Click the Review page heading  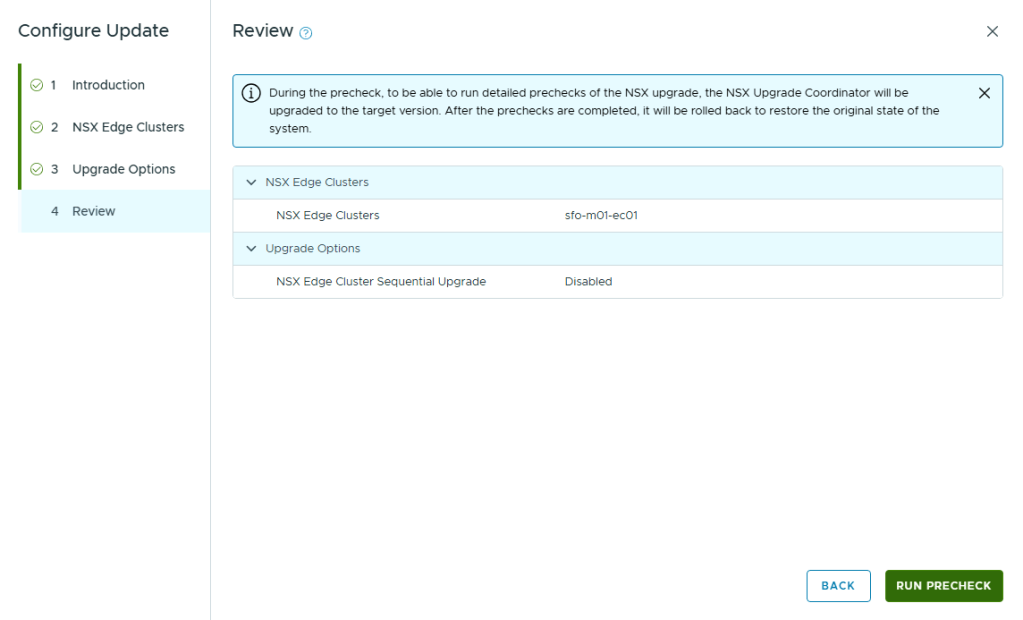point(262,31)
